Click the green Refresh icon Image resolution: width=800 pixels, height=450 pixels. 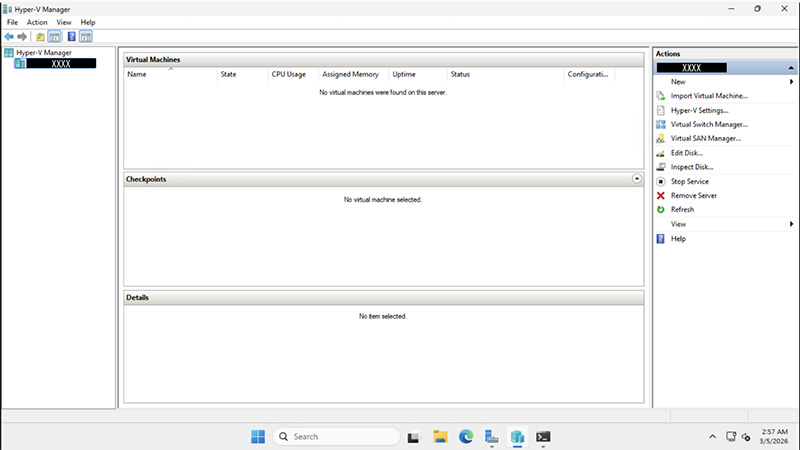[x=660, y=210]
